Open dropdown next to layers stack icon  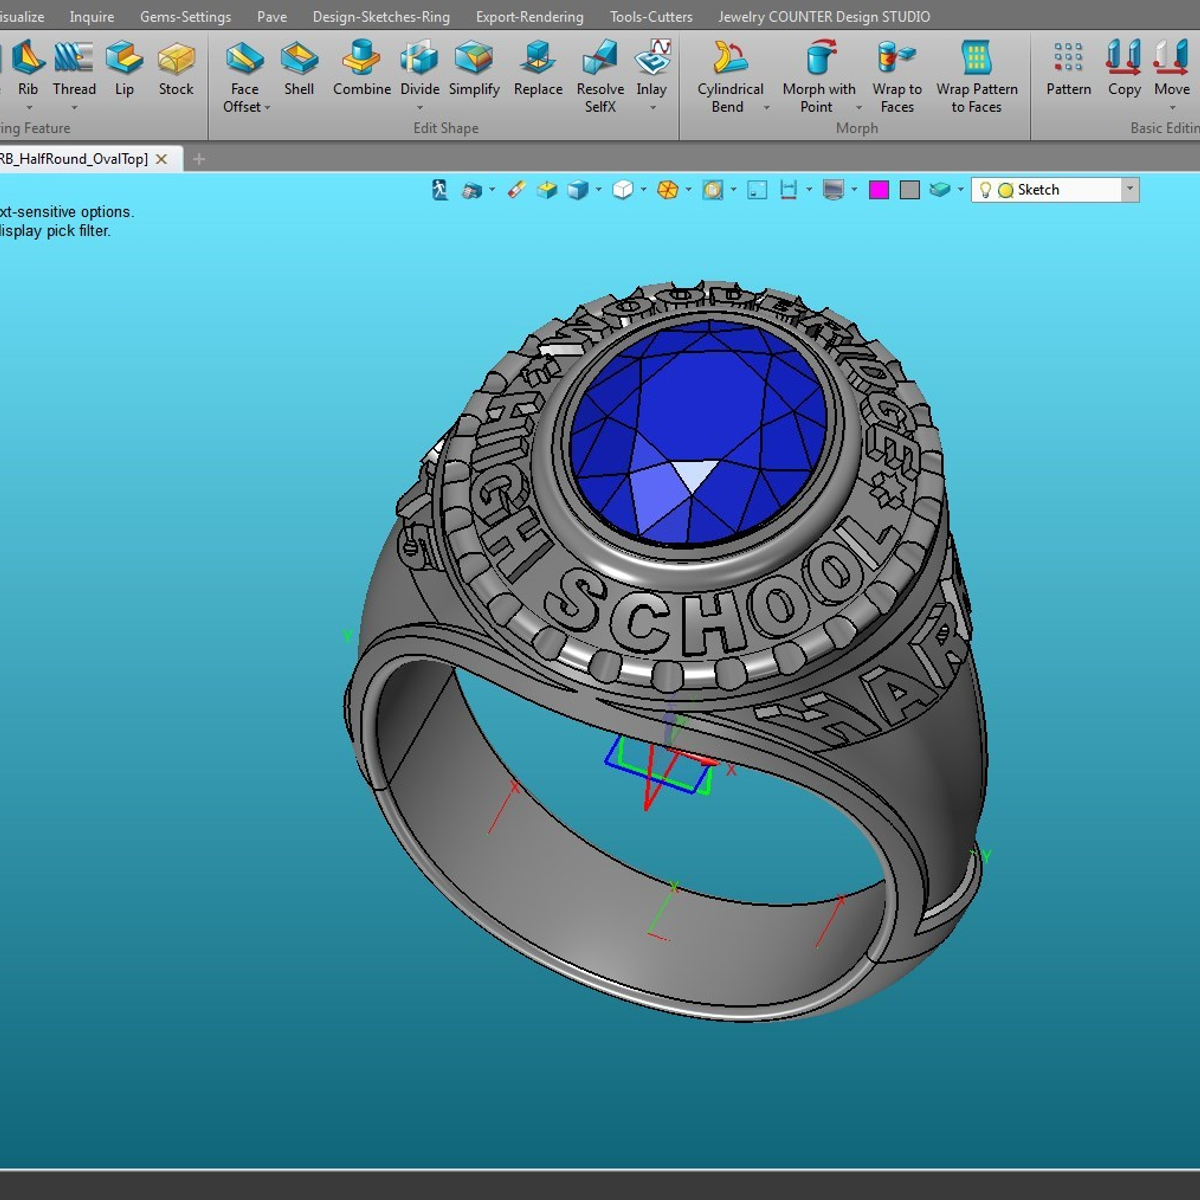[961, 190]
